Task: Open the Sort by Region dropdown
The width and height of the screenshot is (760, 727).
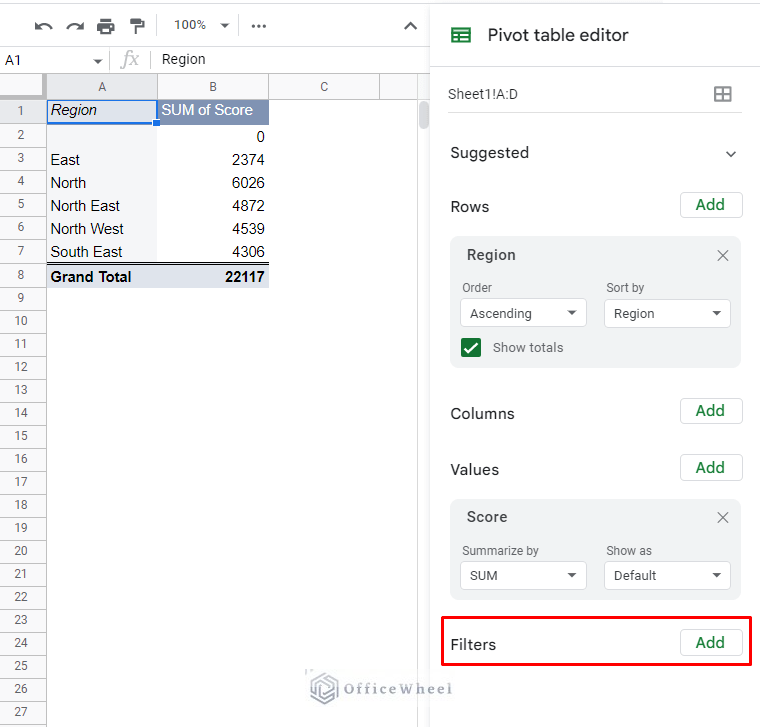Action: point(667,313)
